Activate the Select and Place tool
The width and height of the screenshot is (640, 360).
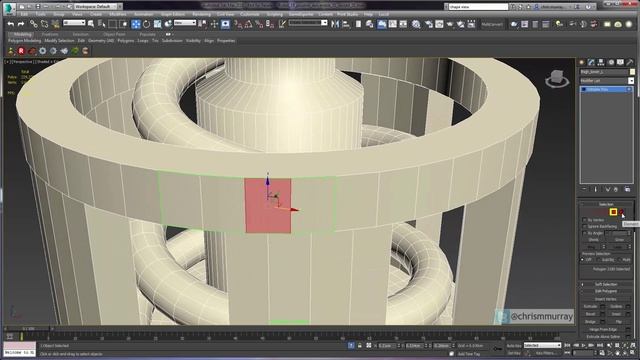tap(168, 24)
